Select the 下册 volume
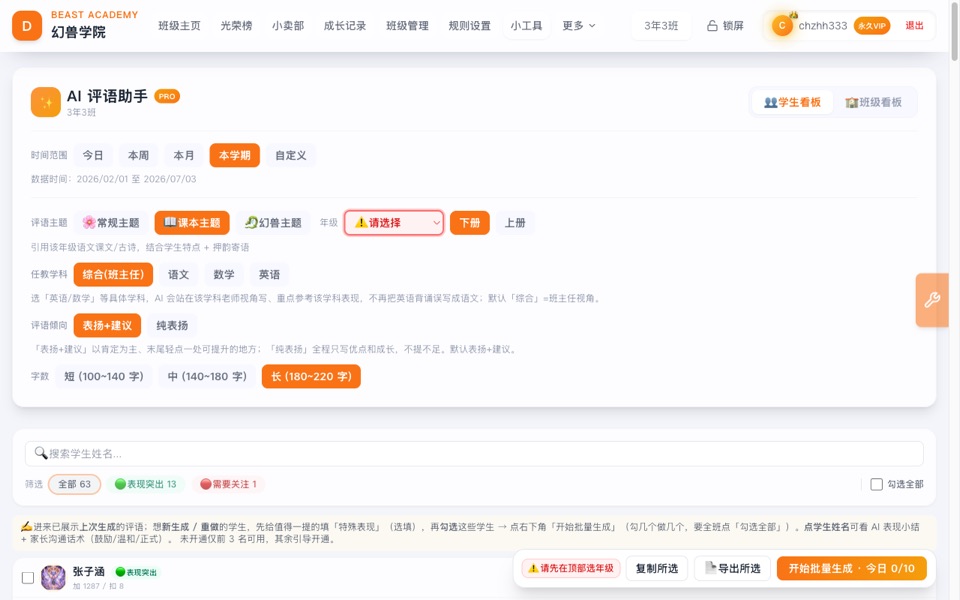Viewport: 960px width, 600px height. tap(470, 223)
